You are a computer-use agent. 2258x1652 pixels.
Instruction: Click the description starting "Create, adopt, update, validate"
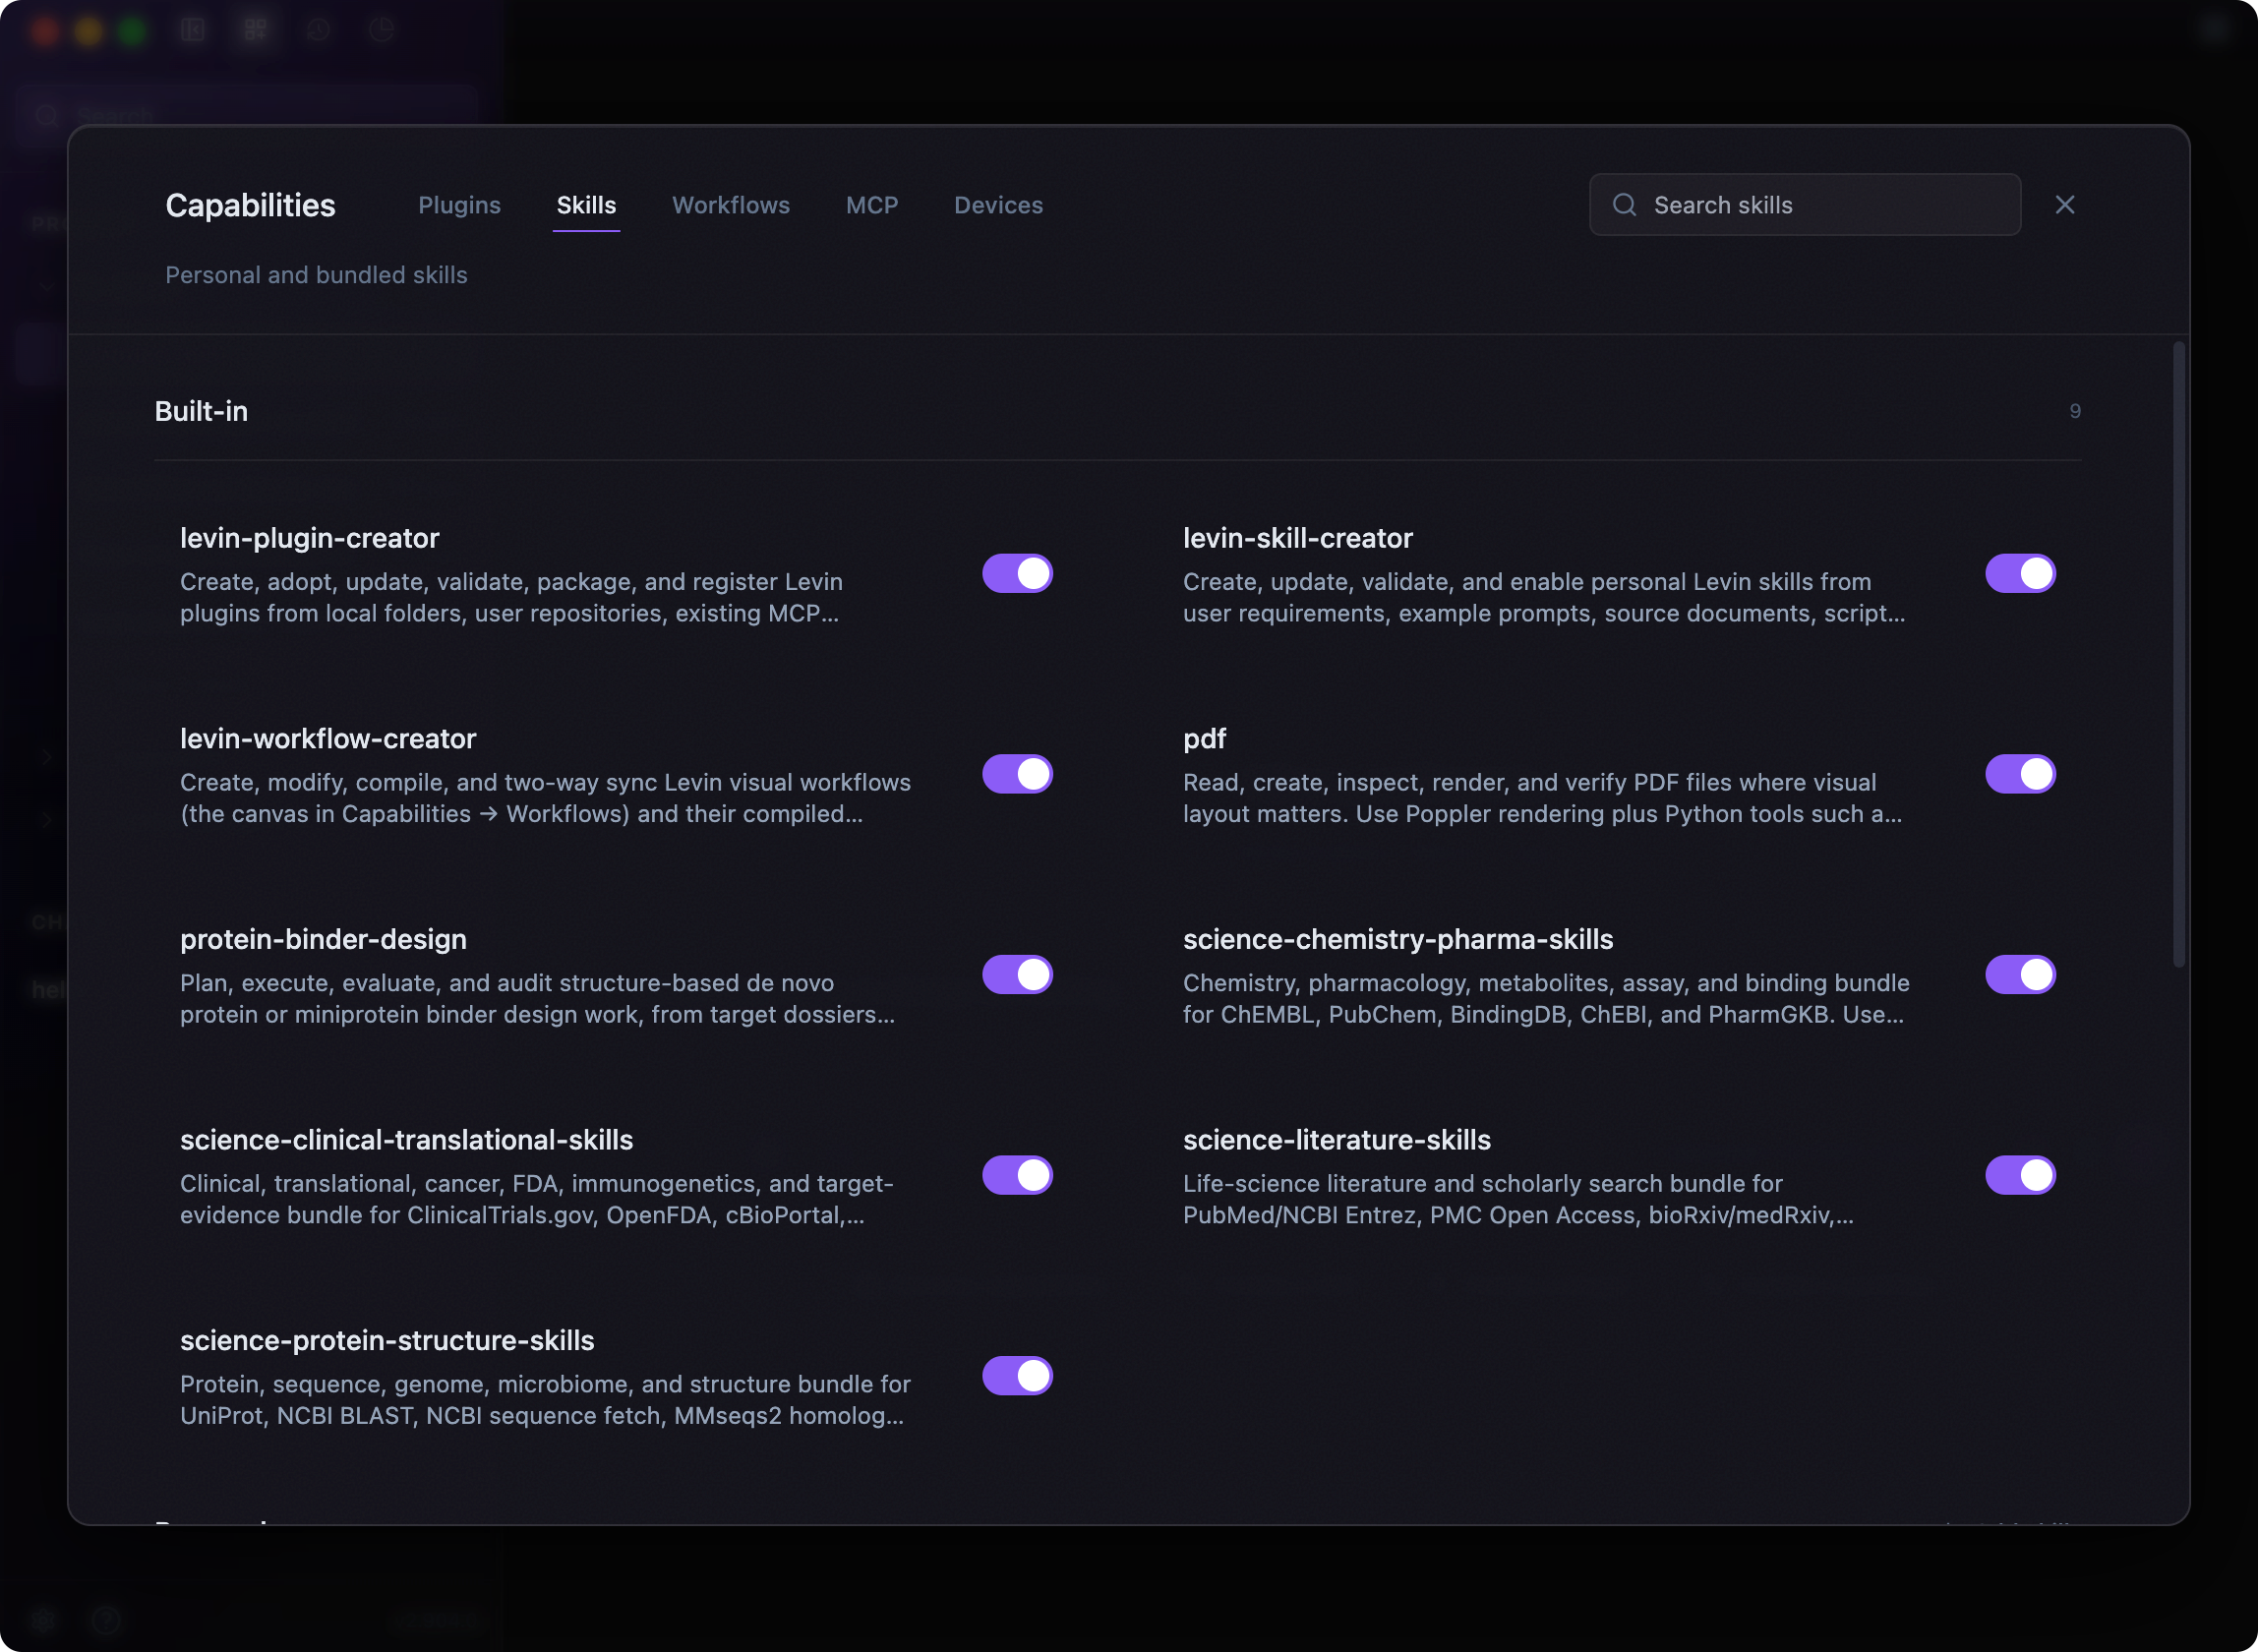coord(511,598)
